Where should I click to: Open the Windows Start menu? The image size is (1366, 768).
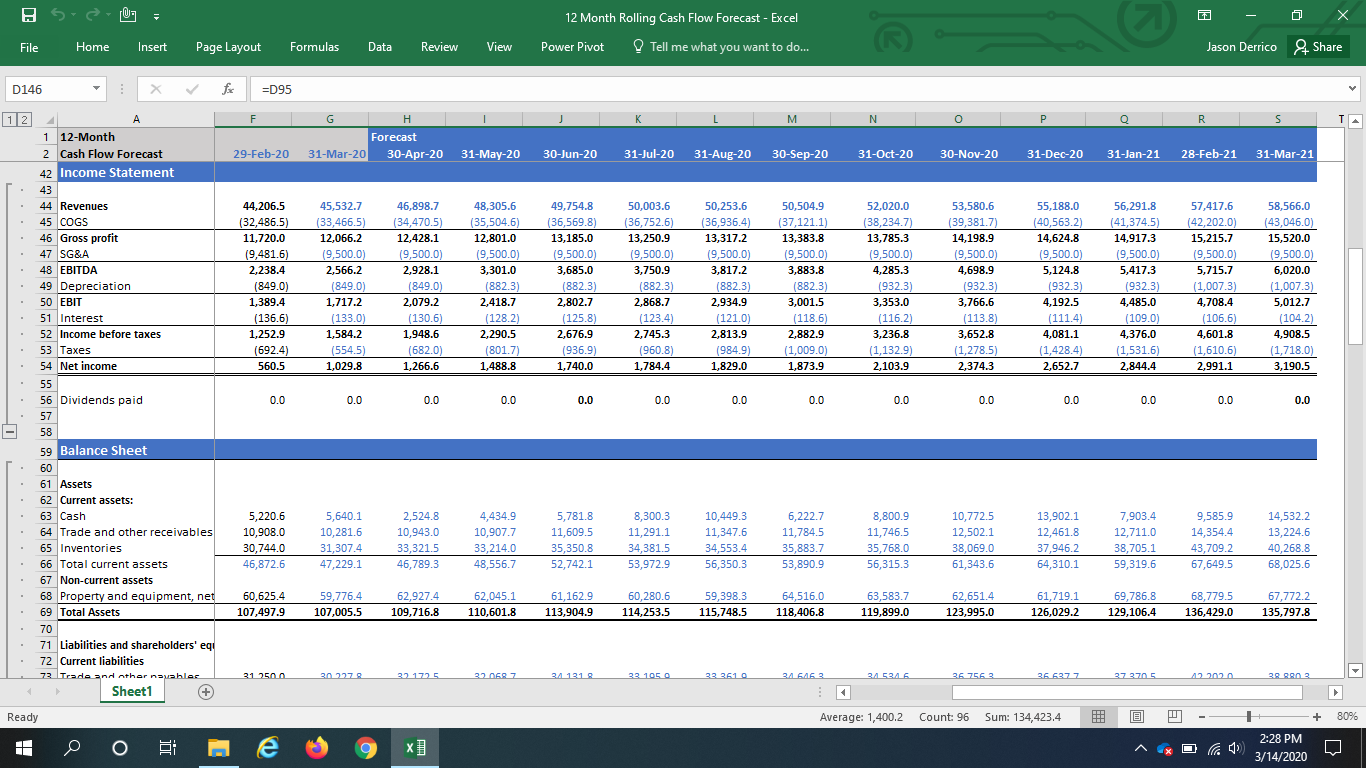coord(23,748)
